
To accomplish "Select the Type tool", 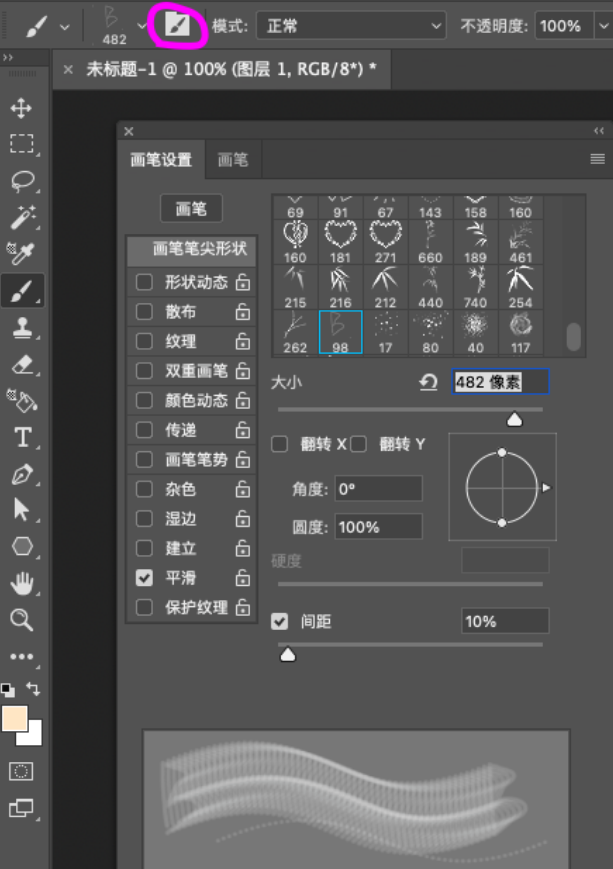I will [x=22, y=437].
